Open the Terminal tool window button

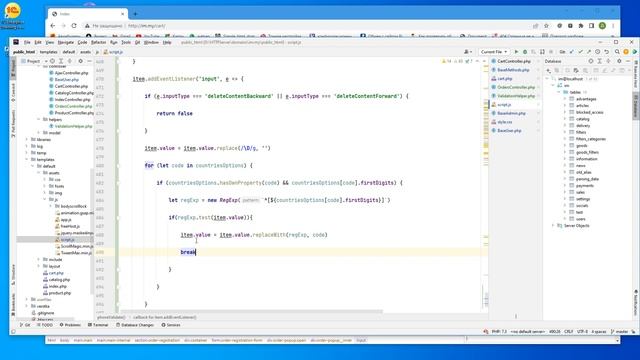point(98,325)
